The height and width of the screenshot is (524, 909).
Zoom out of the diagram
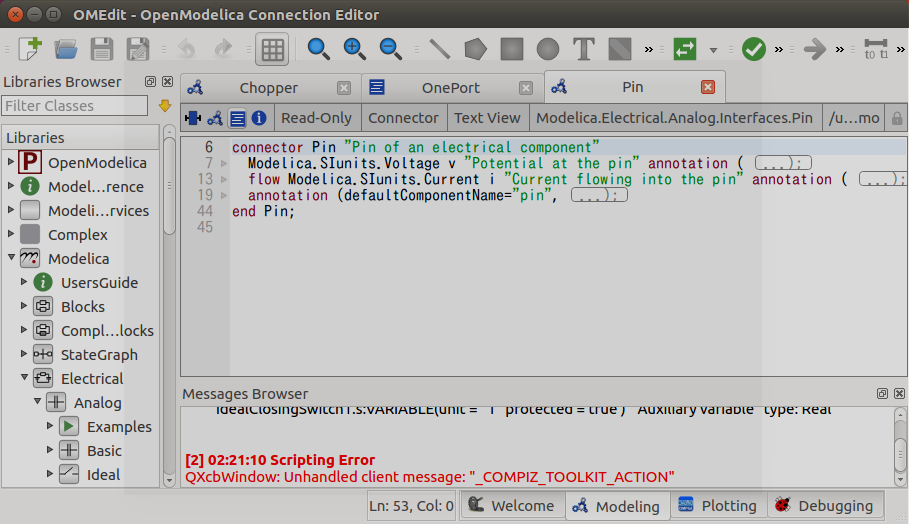pos(390,49)
